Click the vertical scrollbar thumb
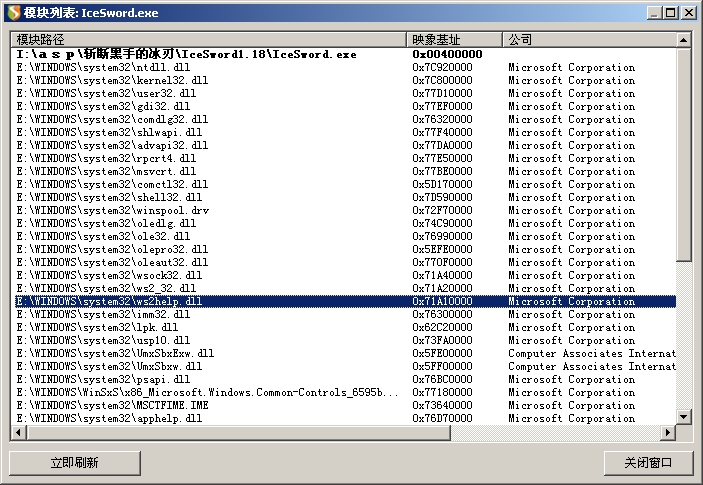 (683, 154)
